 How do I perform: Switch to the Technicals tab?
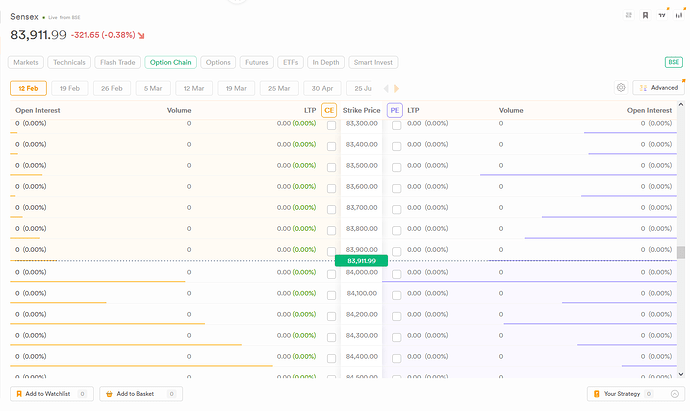69,62
